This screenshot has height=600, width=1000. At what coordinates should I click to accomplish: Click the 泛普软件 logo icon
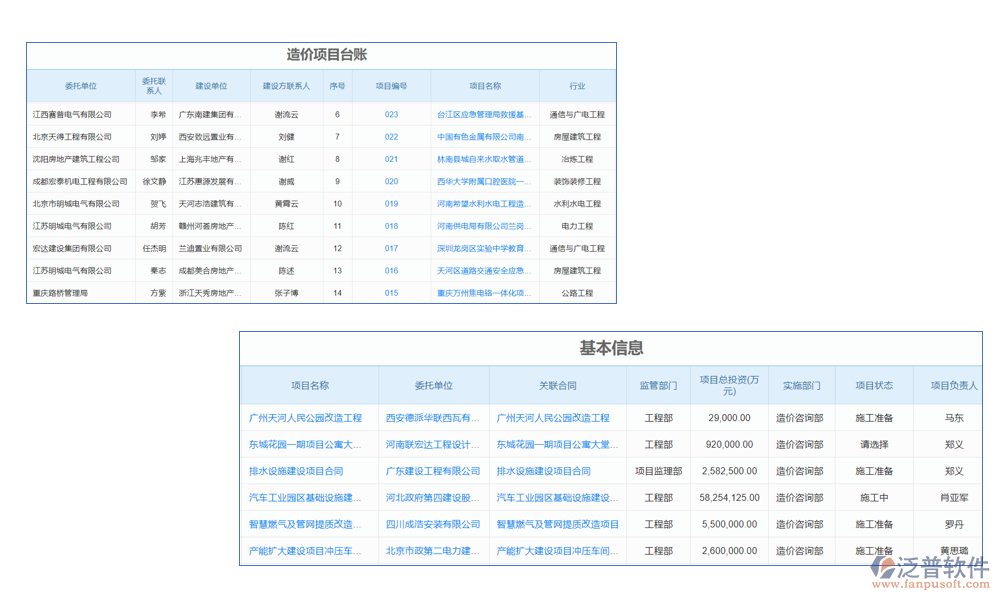tap(884, 564)
